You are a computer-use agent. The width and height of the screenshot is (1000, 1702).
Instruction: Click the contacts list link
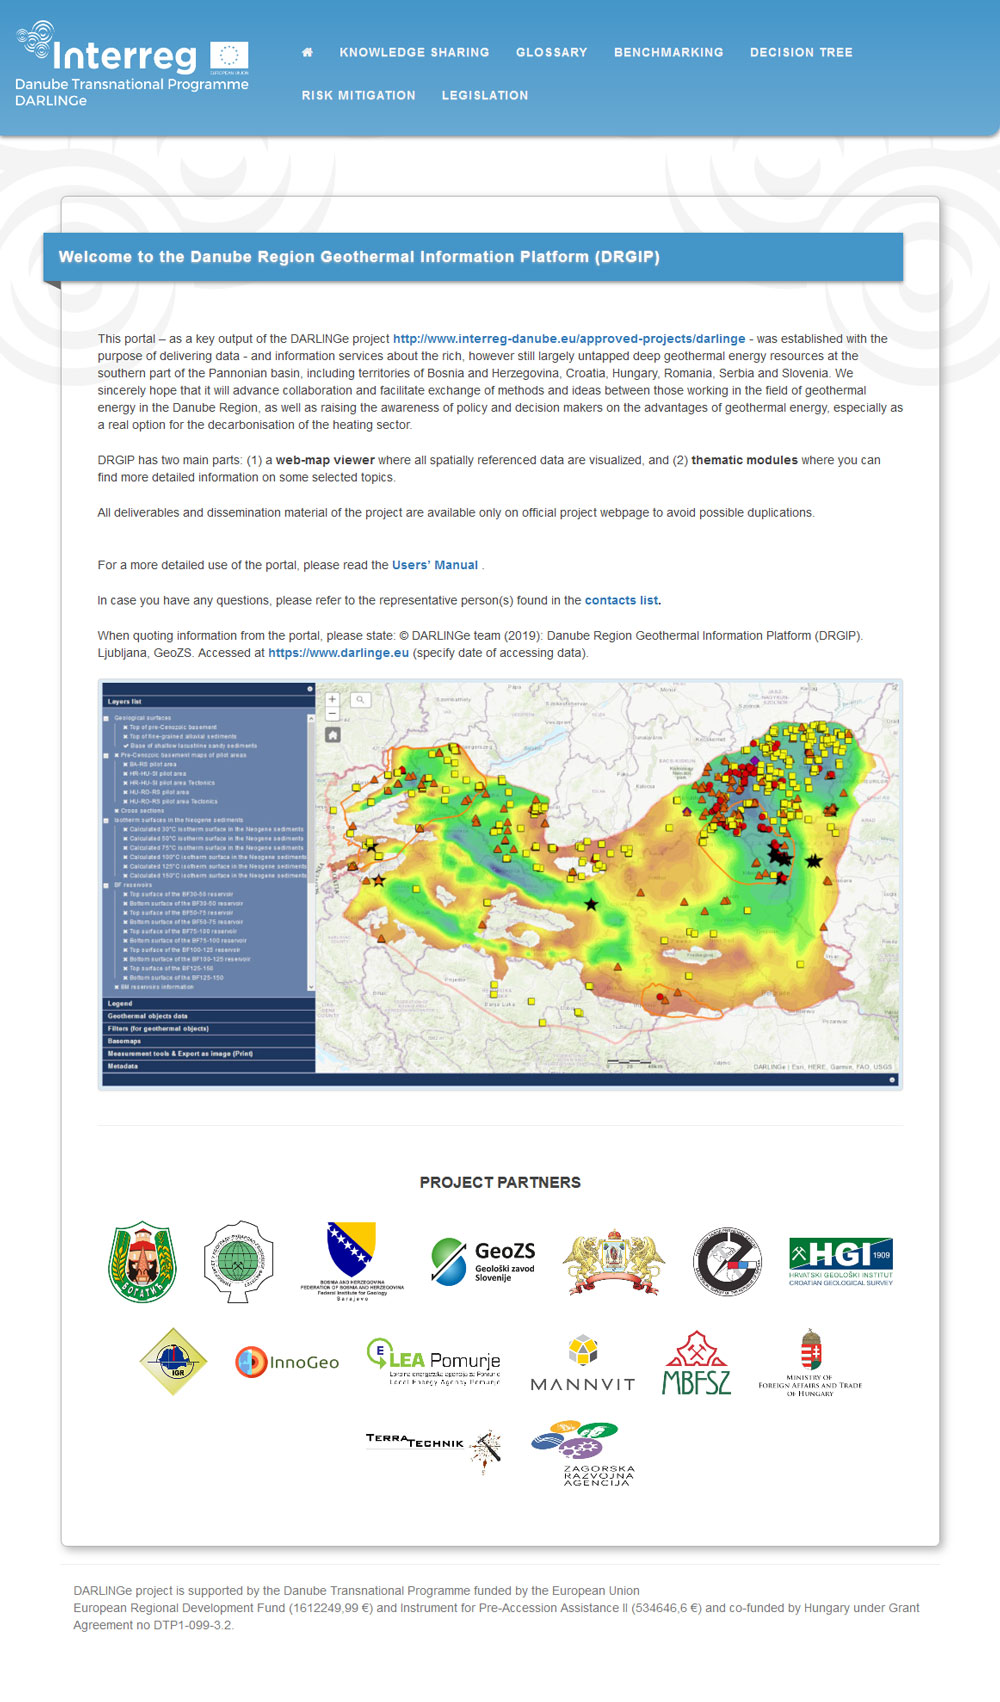[622, 600]
